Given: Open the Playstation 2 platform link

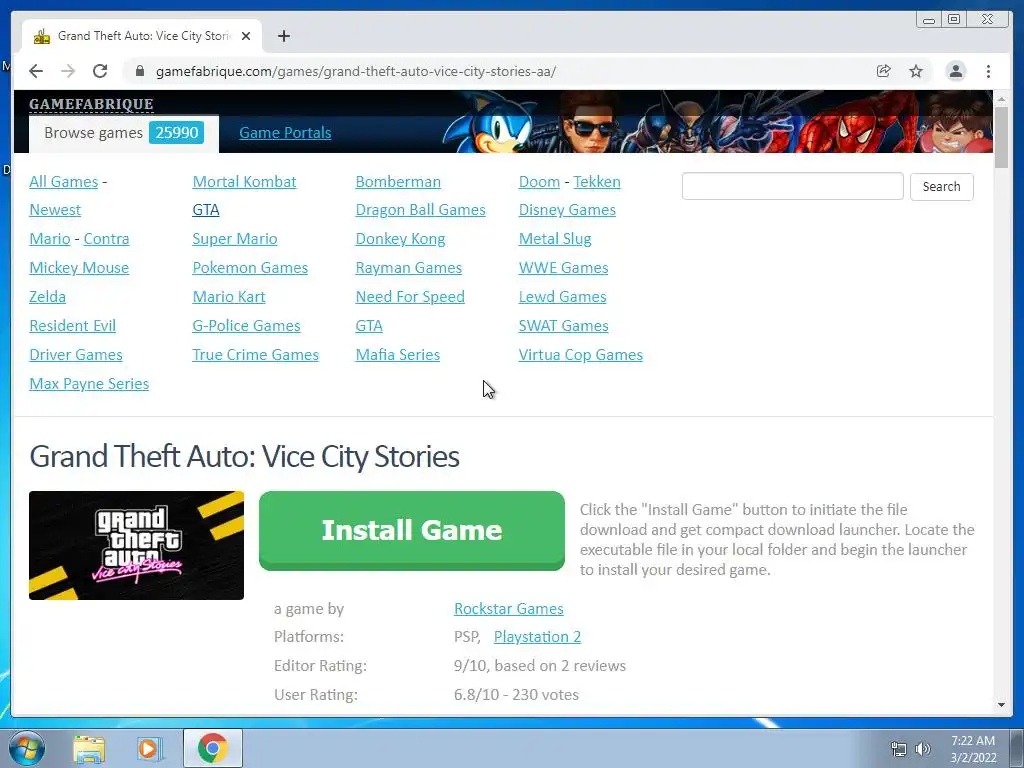Looking at the screenshot, I should point(537,637).
